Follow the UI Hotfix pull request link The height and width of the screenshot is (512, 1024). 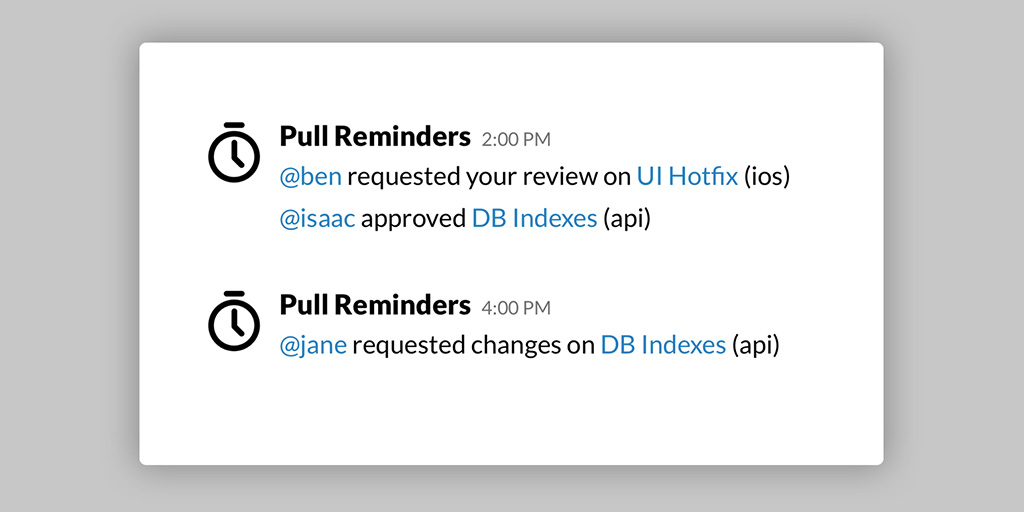pos(687,177)
